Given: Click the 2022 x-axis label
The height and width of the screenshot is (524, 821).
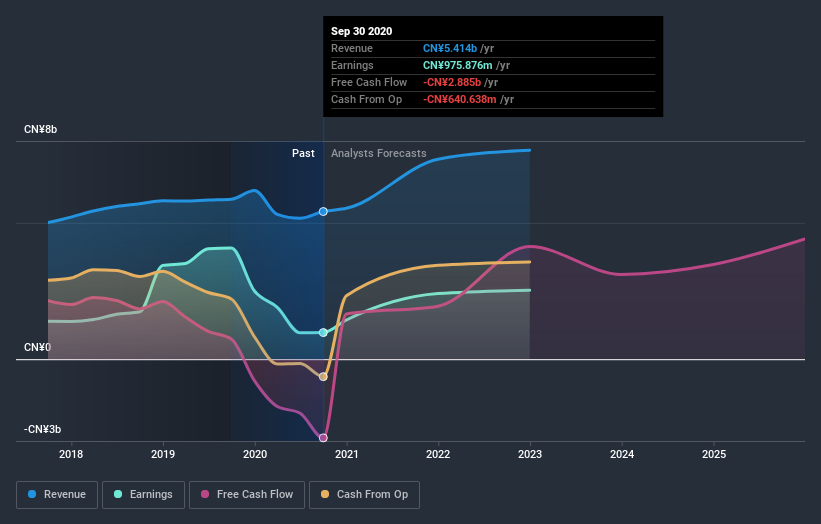Looking at the screenshot, I should (438, 454).
